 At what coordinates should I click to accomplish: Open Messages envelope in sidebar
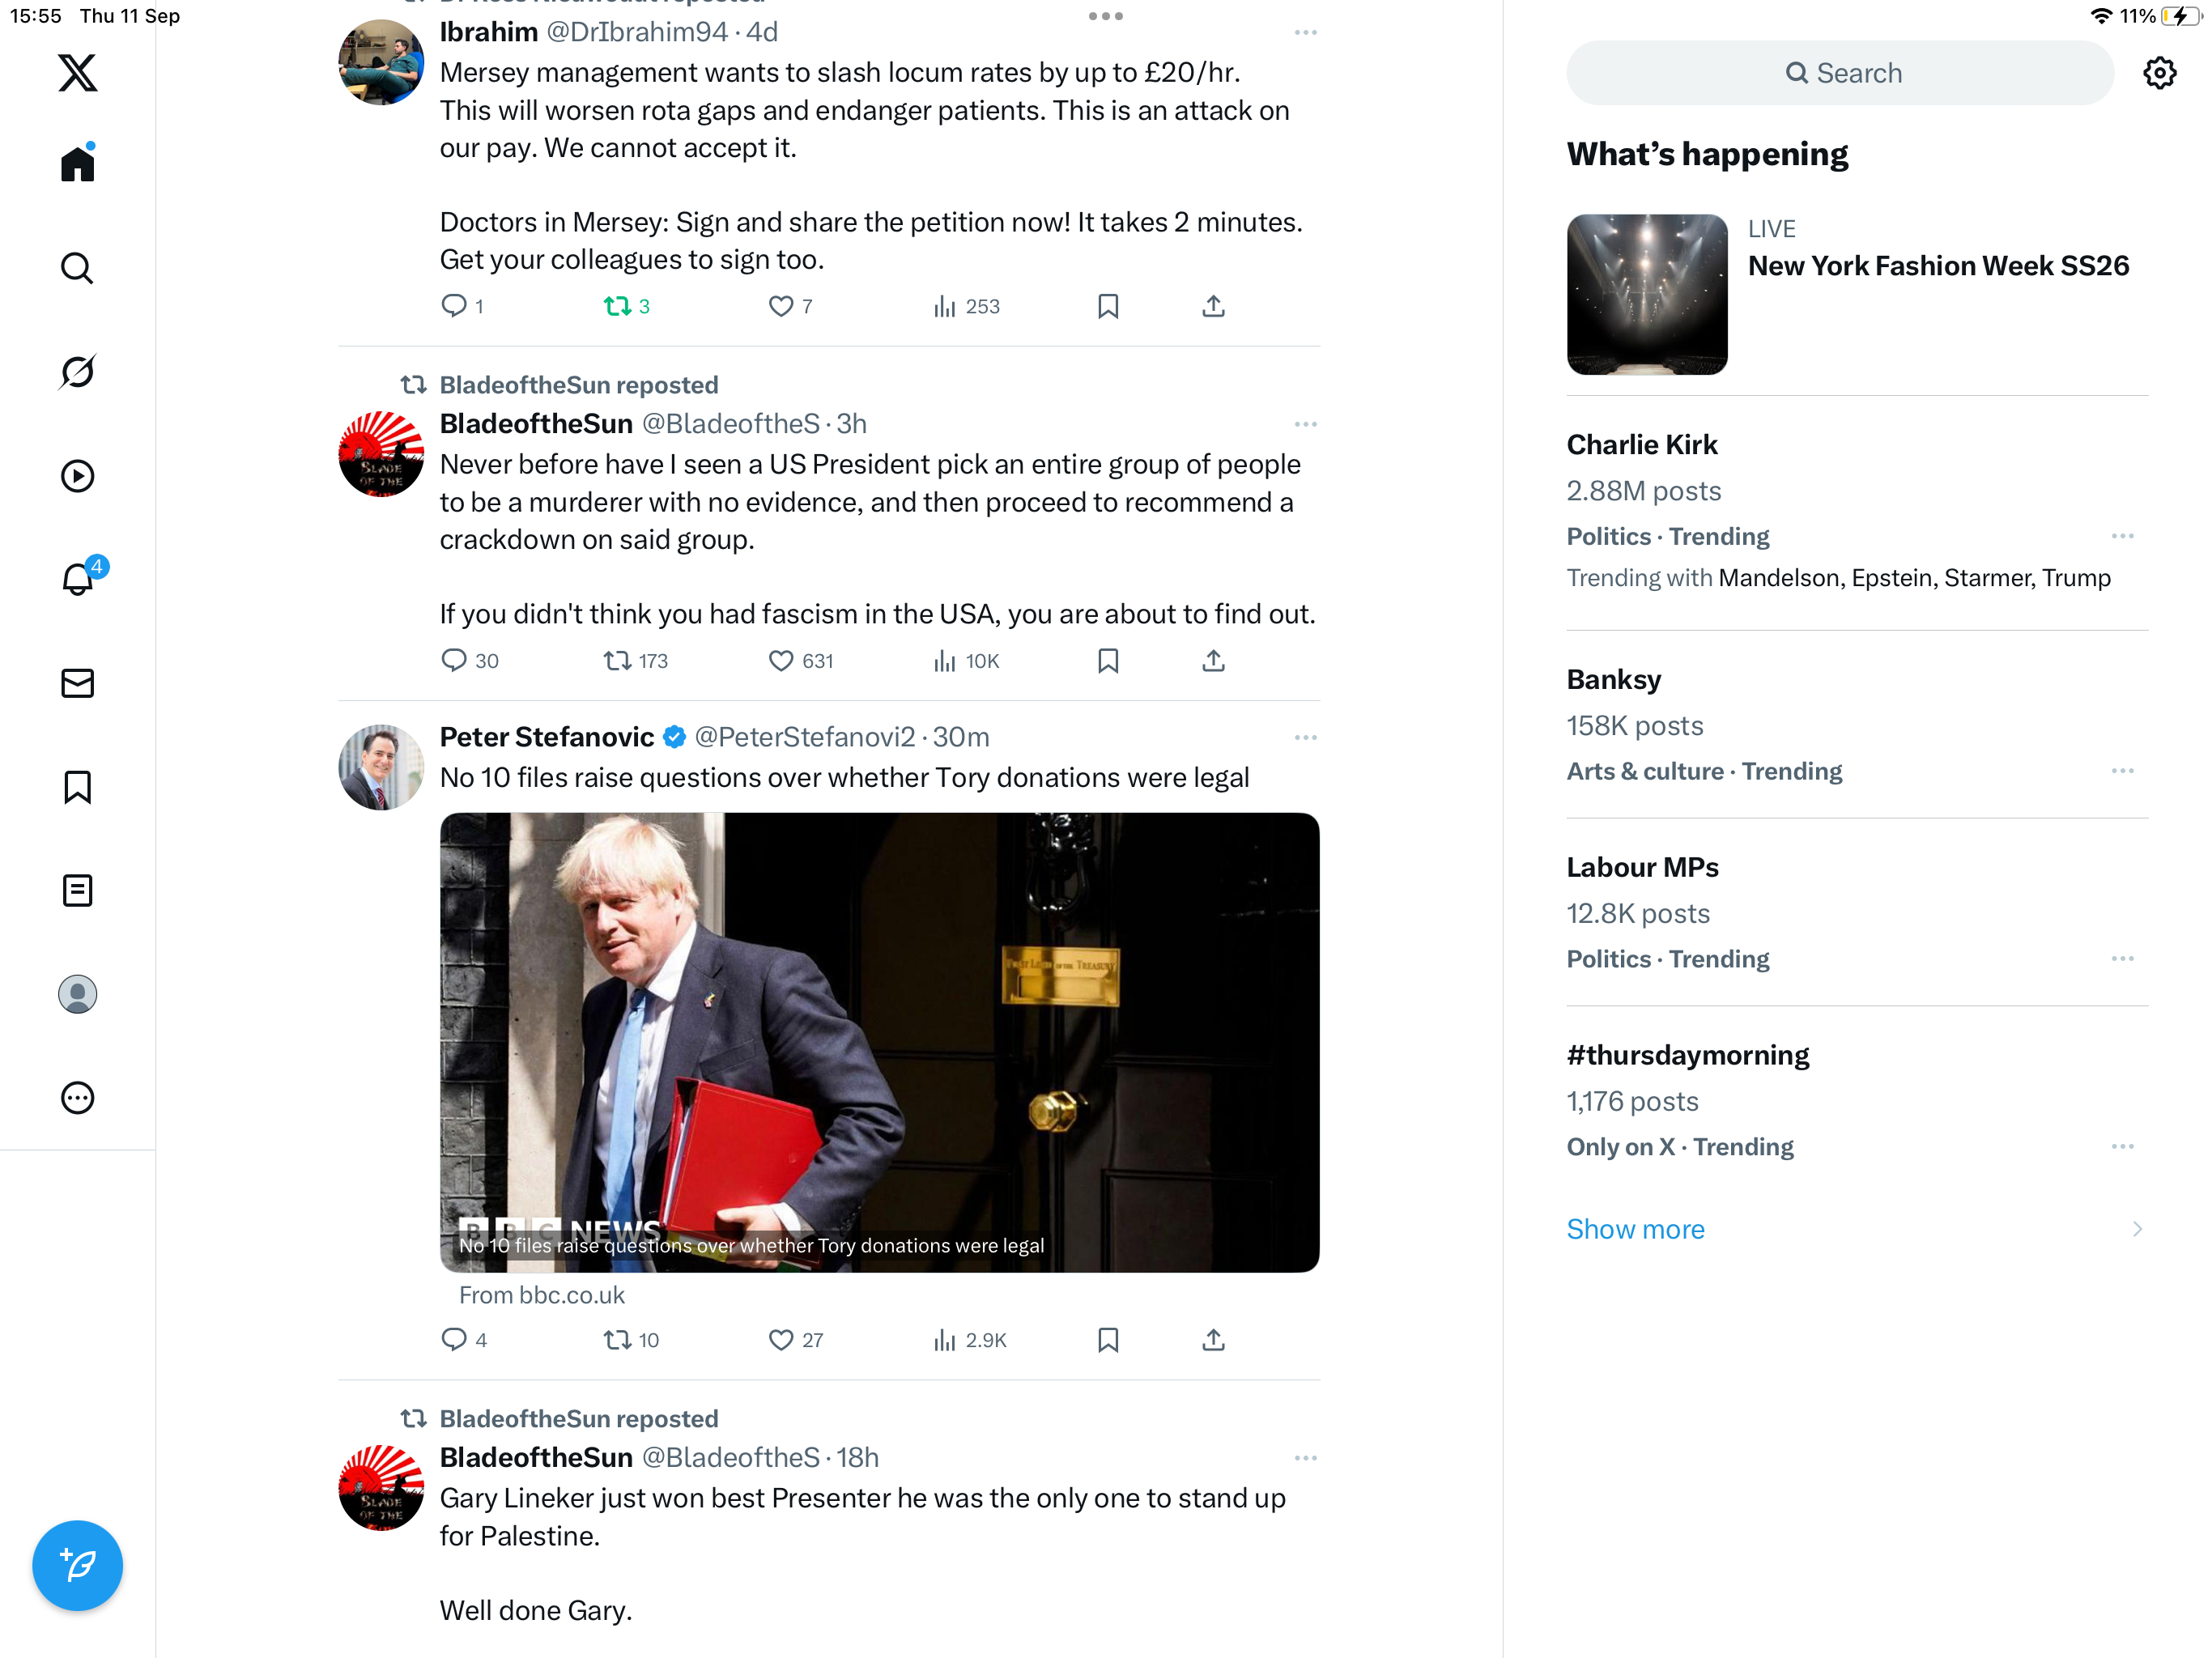77,683
